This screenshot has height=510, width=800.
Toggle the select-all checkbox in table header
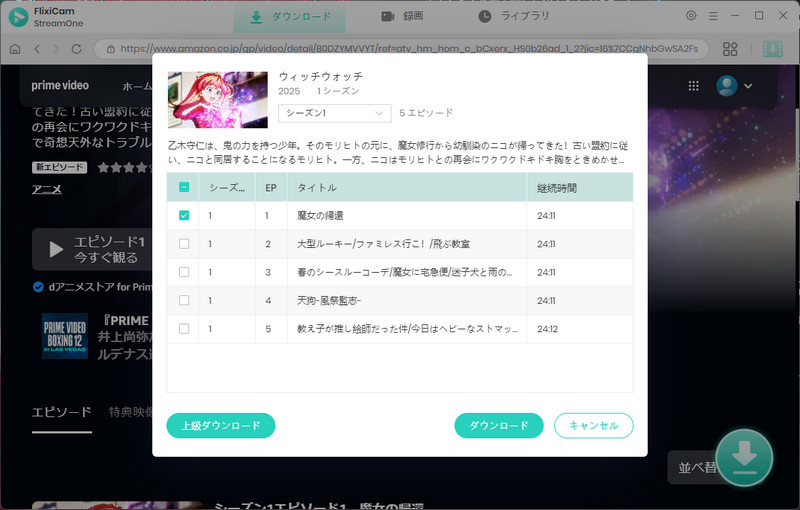coord(184,187)
